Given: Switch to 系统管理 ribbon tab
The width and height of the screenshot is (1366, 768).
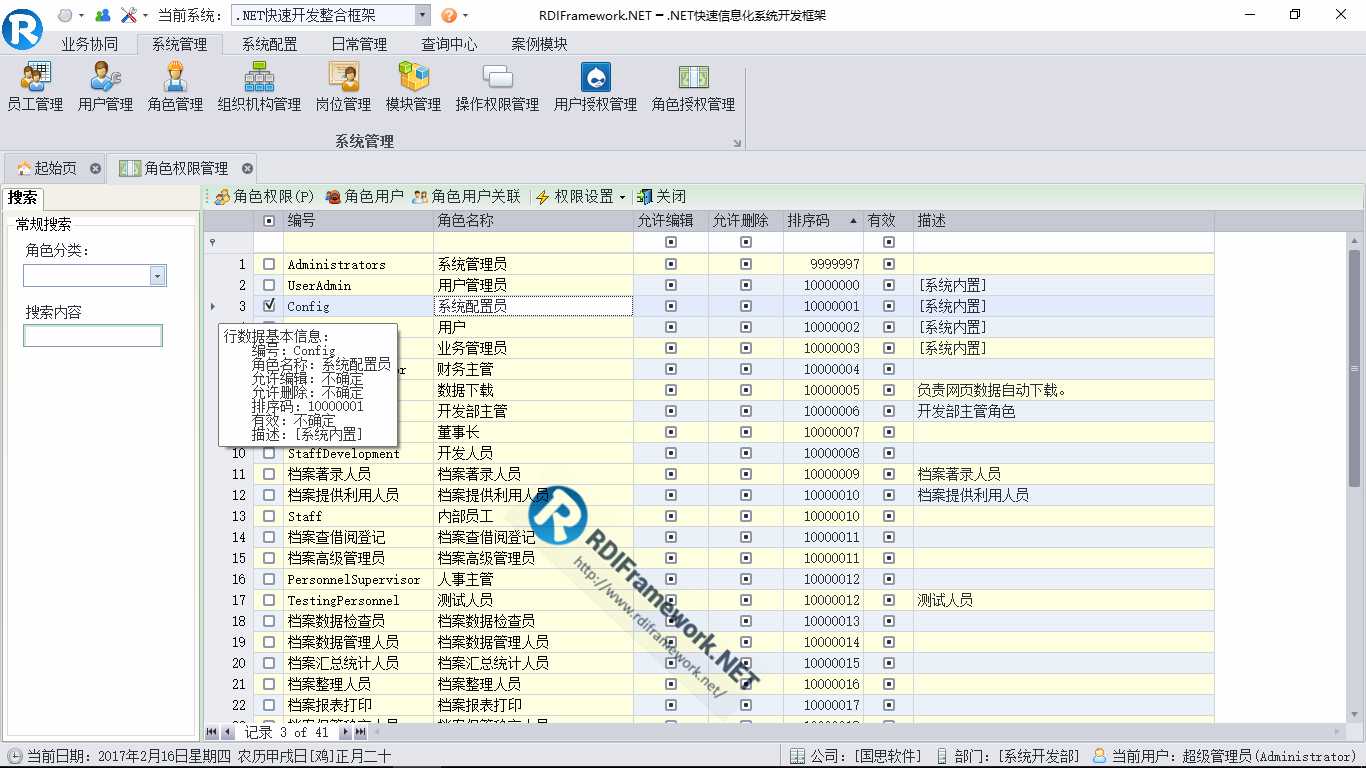Looking at the screenshot, I should (179, 44).
